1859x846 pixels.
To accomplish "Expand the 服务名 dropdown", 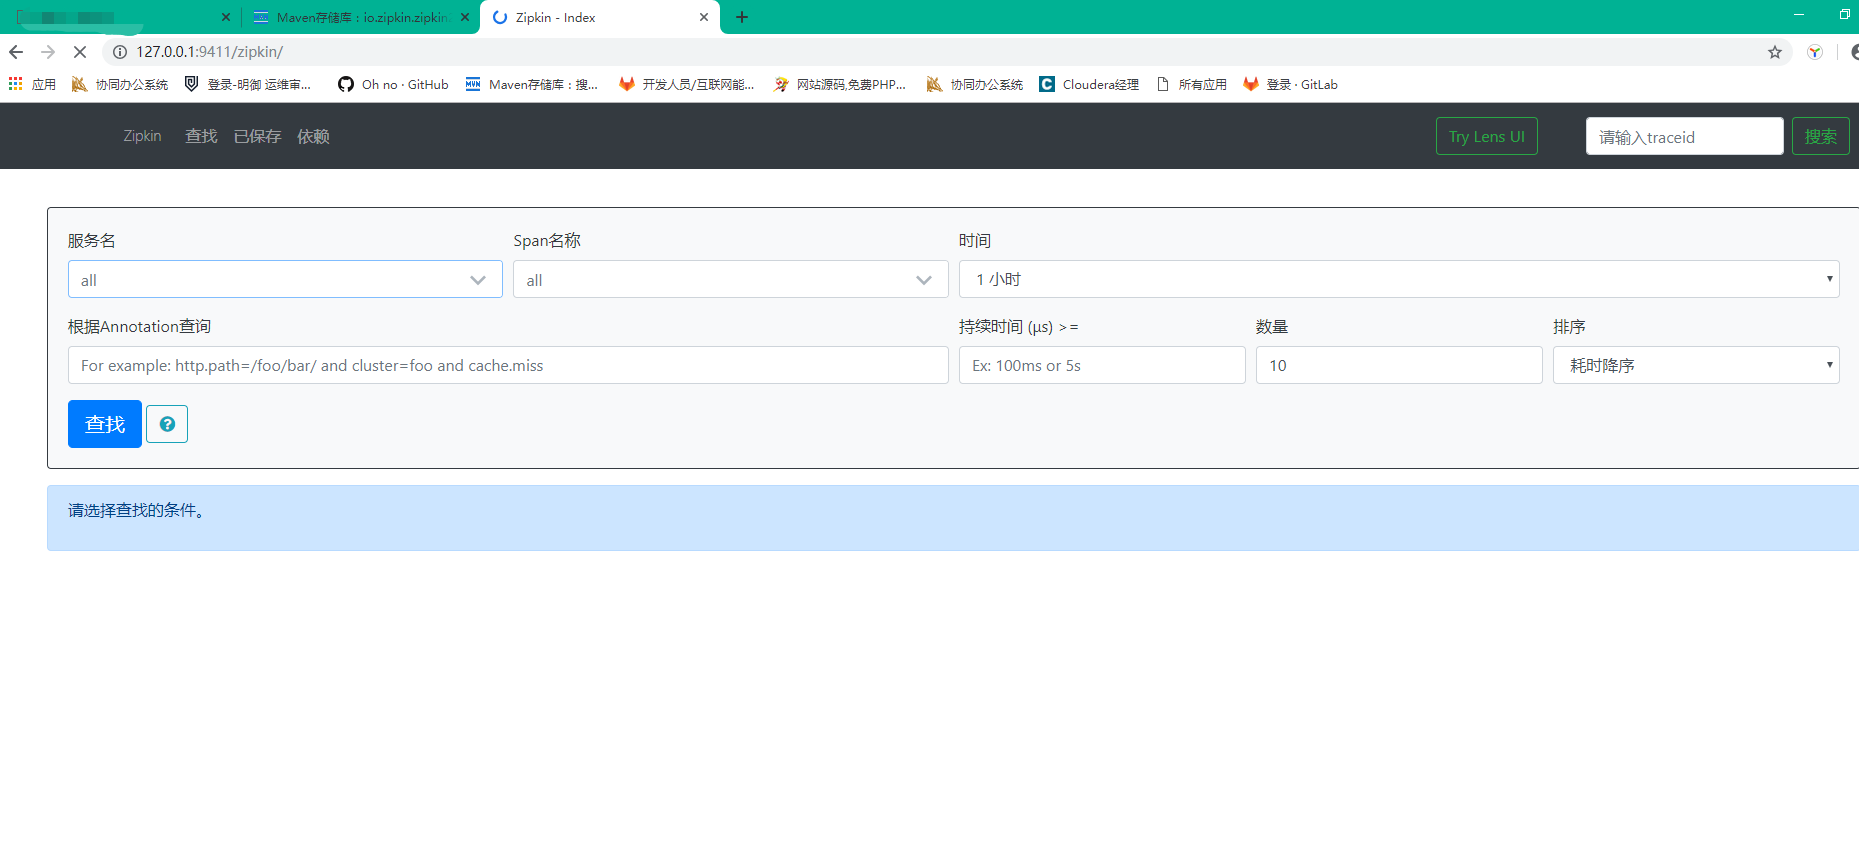I will (285, 279).
